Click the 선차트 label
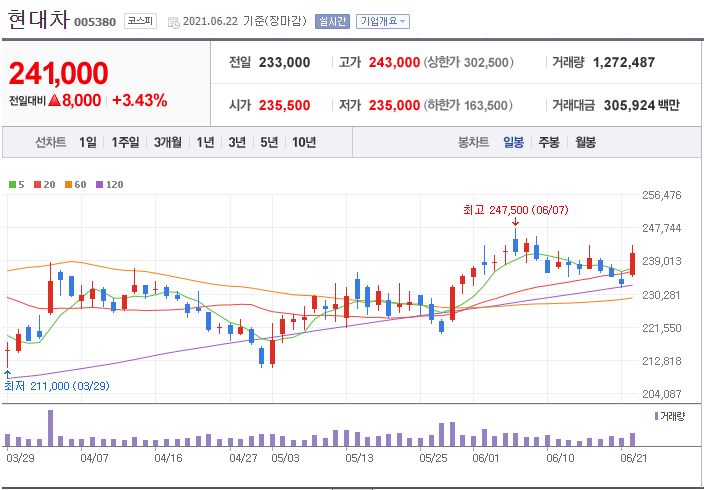 pyautogui.click(x=51, y=143)
